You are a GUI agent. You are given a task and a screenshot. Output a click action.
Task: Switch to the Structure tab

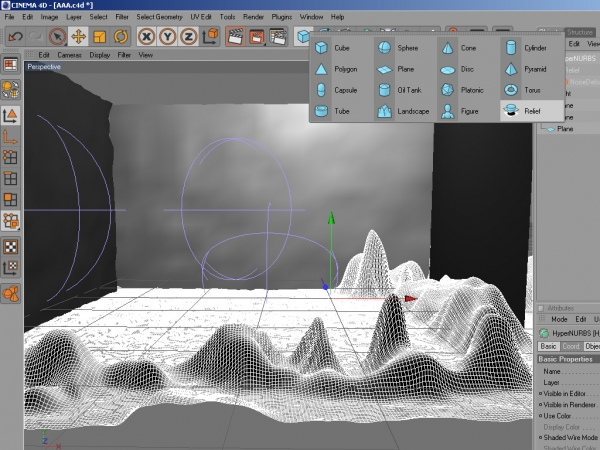coord(579,32)
